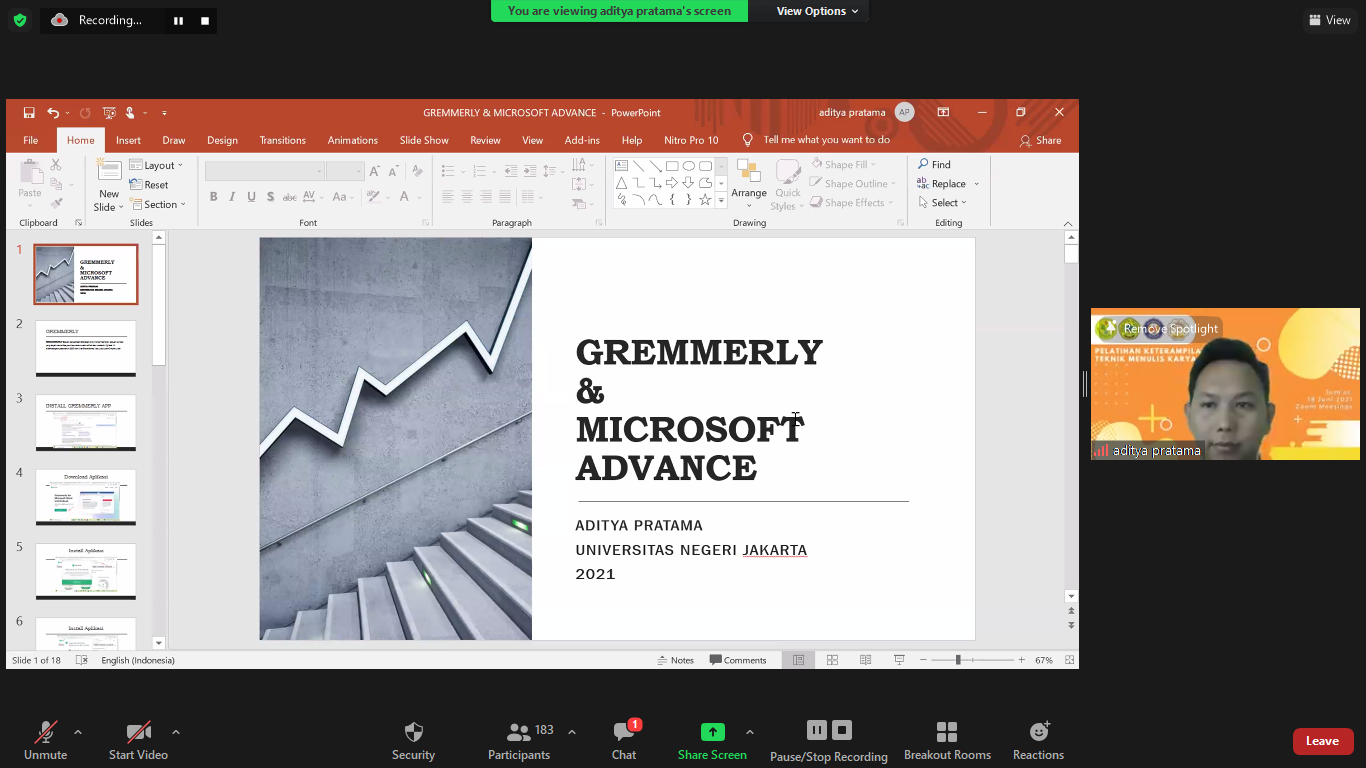Open the Transitions ribbon tab
The image size is (1366, 768).
point(283,140)
